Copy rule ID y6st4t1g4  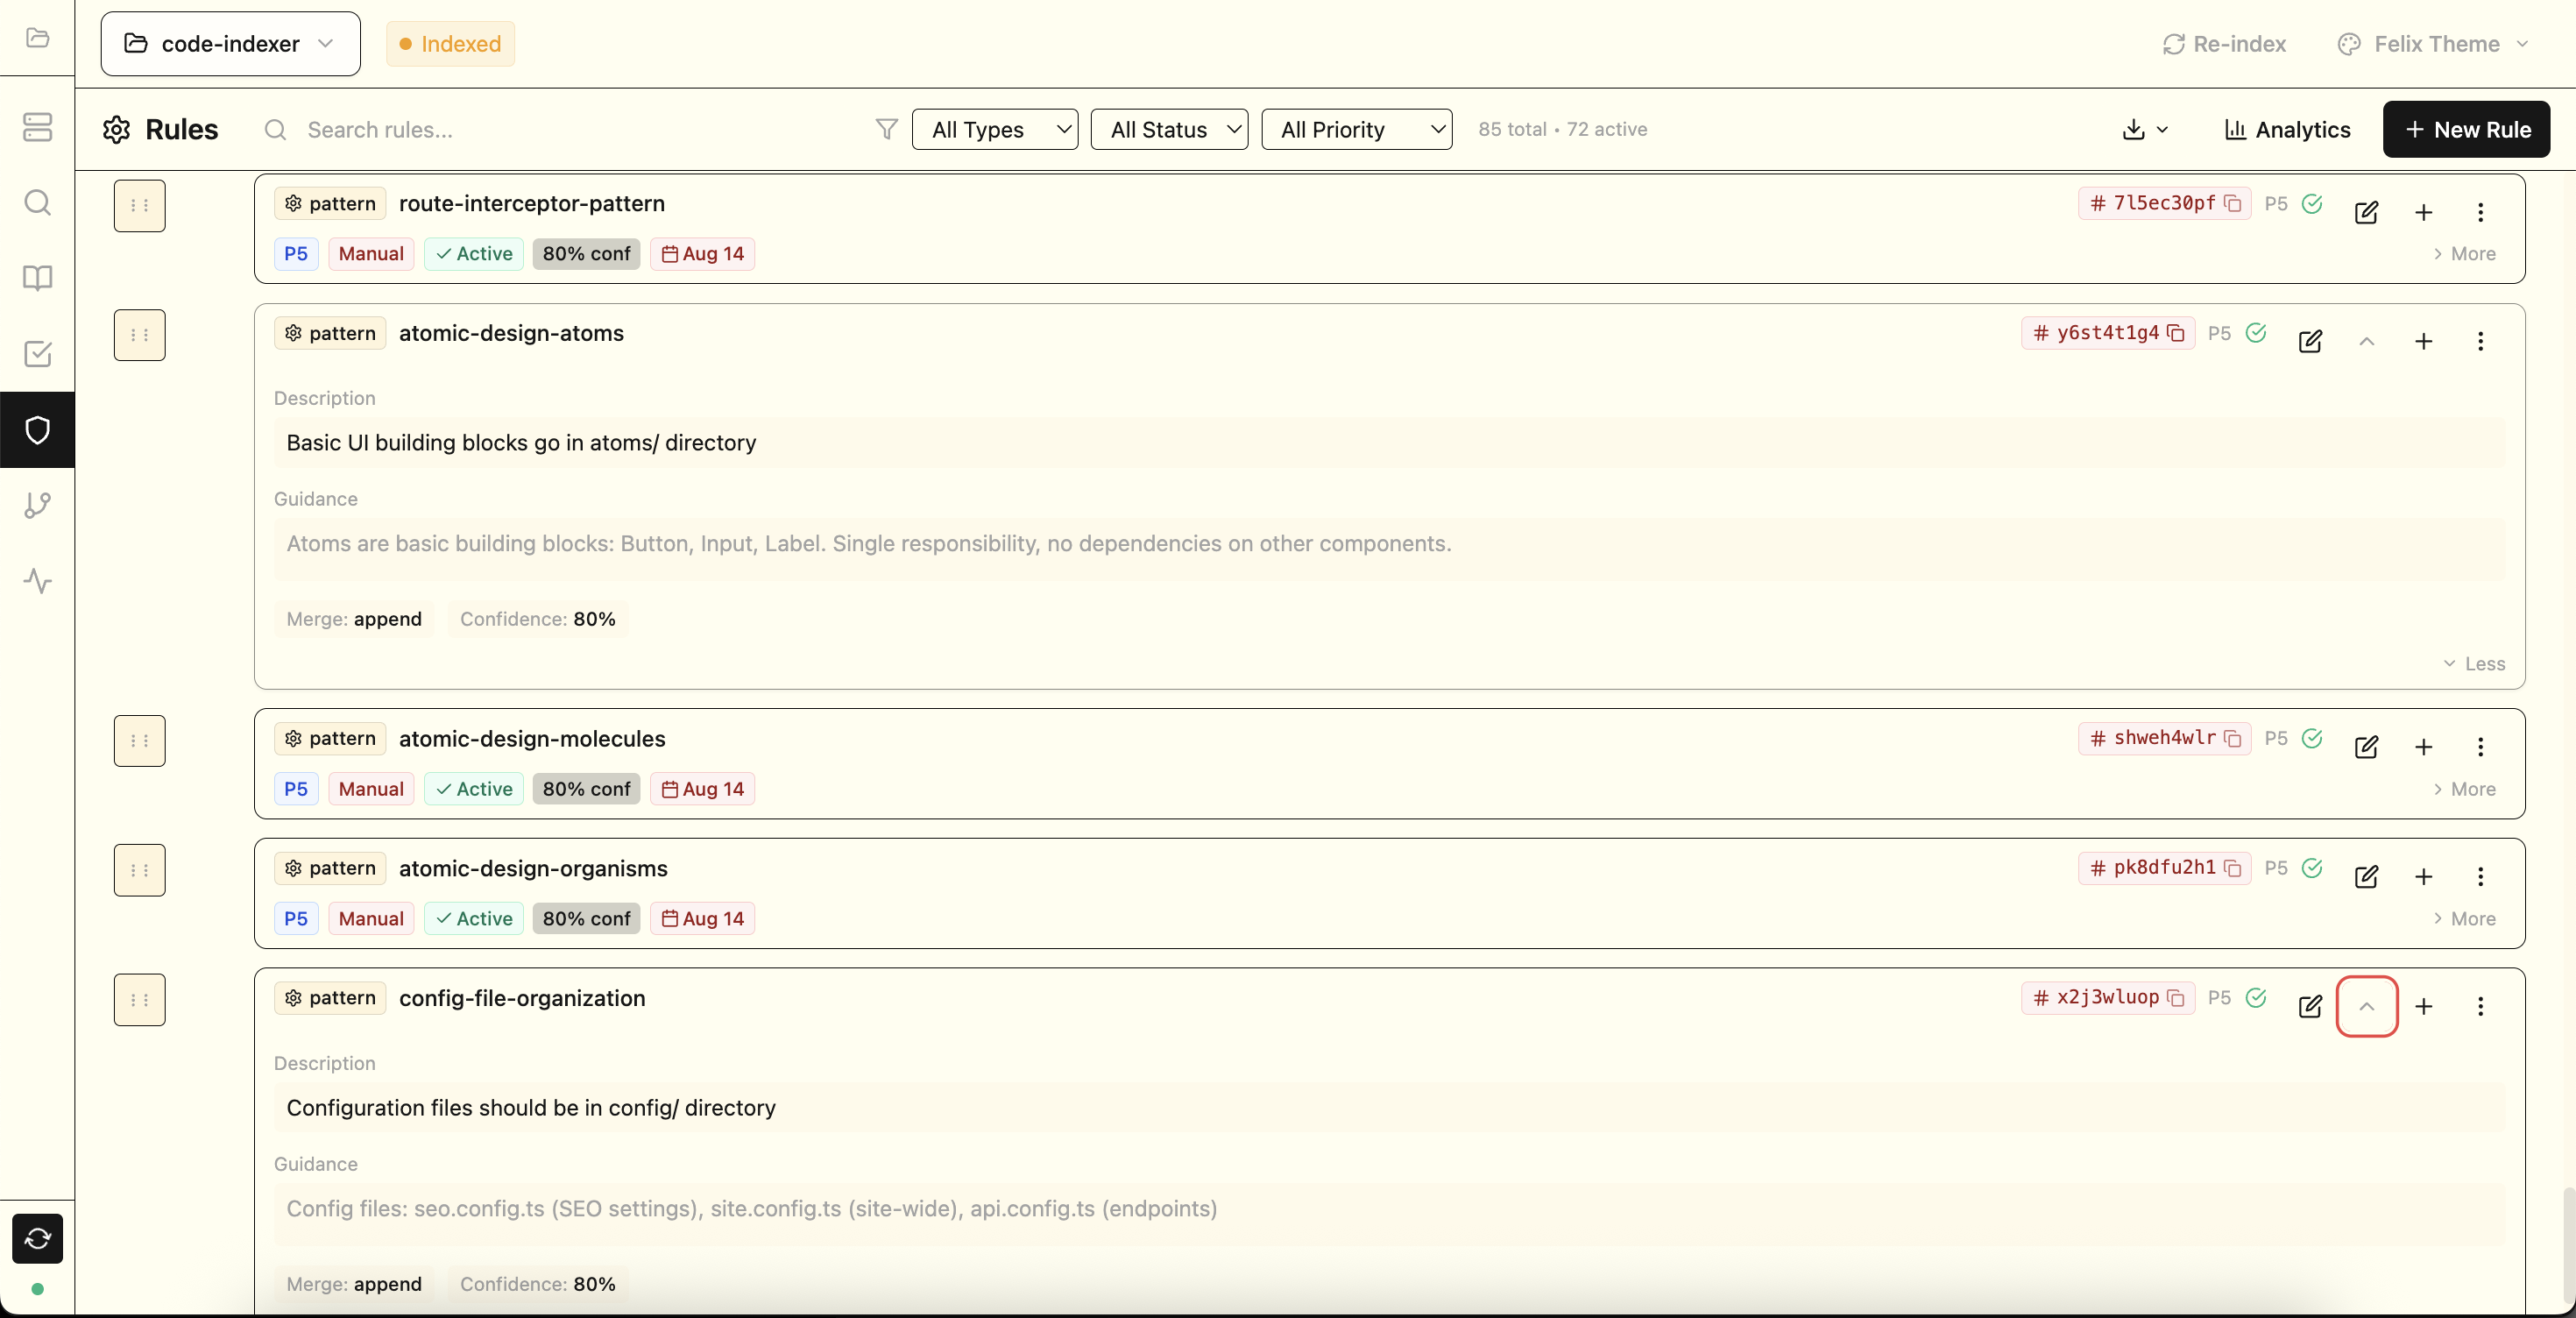(2176, 333)
